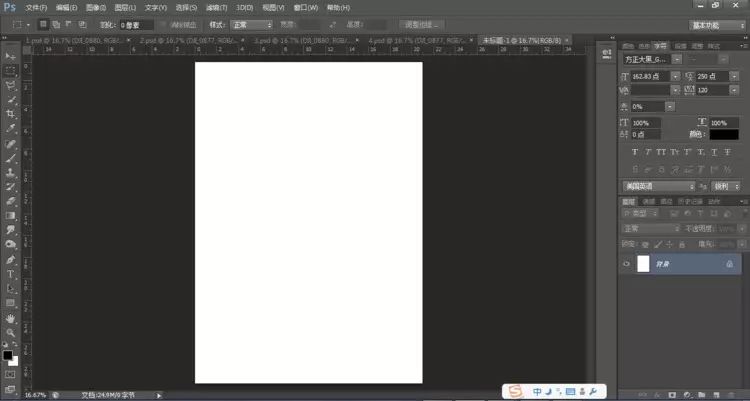Select the Rectangular Marquee tool in toolbox
Viewport: 750px width, 401px height.
click(10, 71)
